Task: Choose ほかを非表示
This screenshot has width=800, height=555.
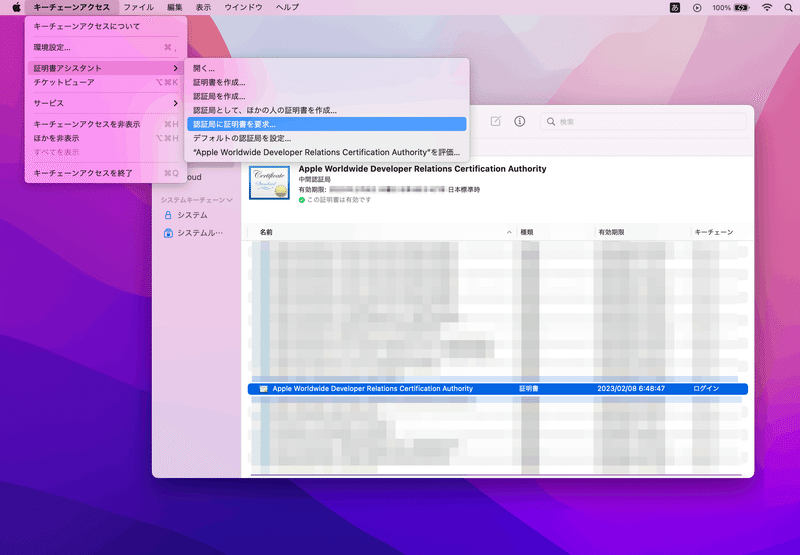Action: coord(106,138)
